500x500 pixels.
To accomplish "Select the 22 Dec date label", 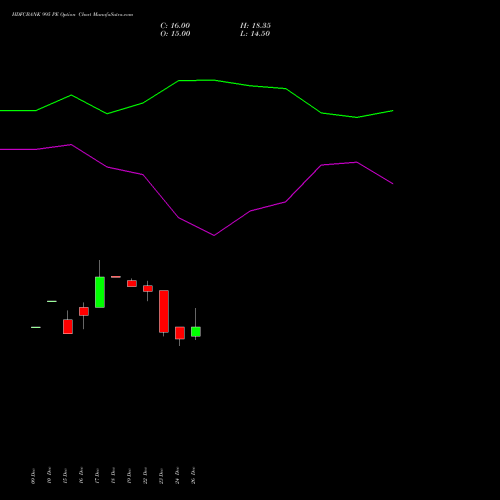I will coord(145,476).
